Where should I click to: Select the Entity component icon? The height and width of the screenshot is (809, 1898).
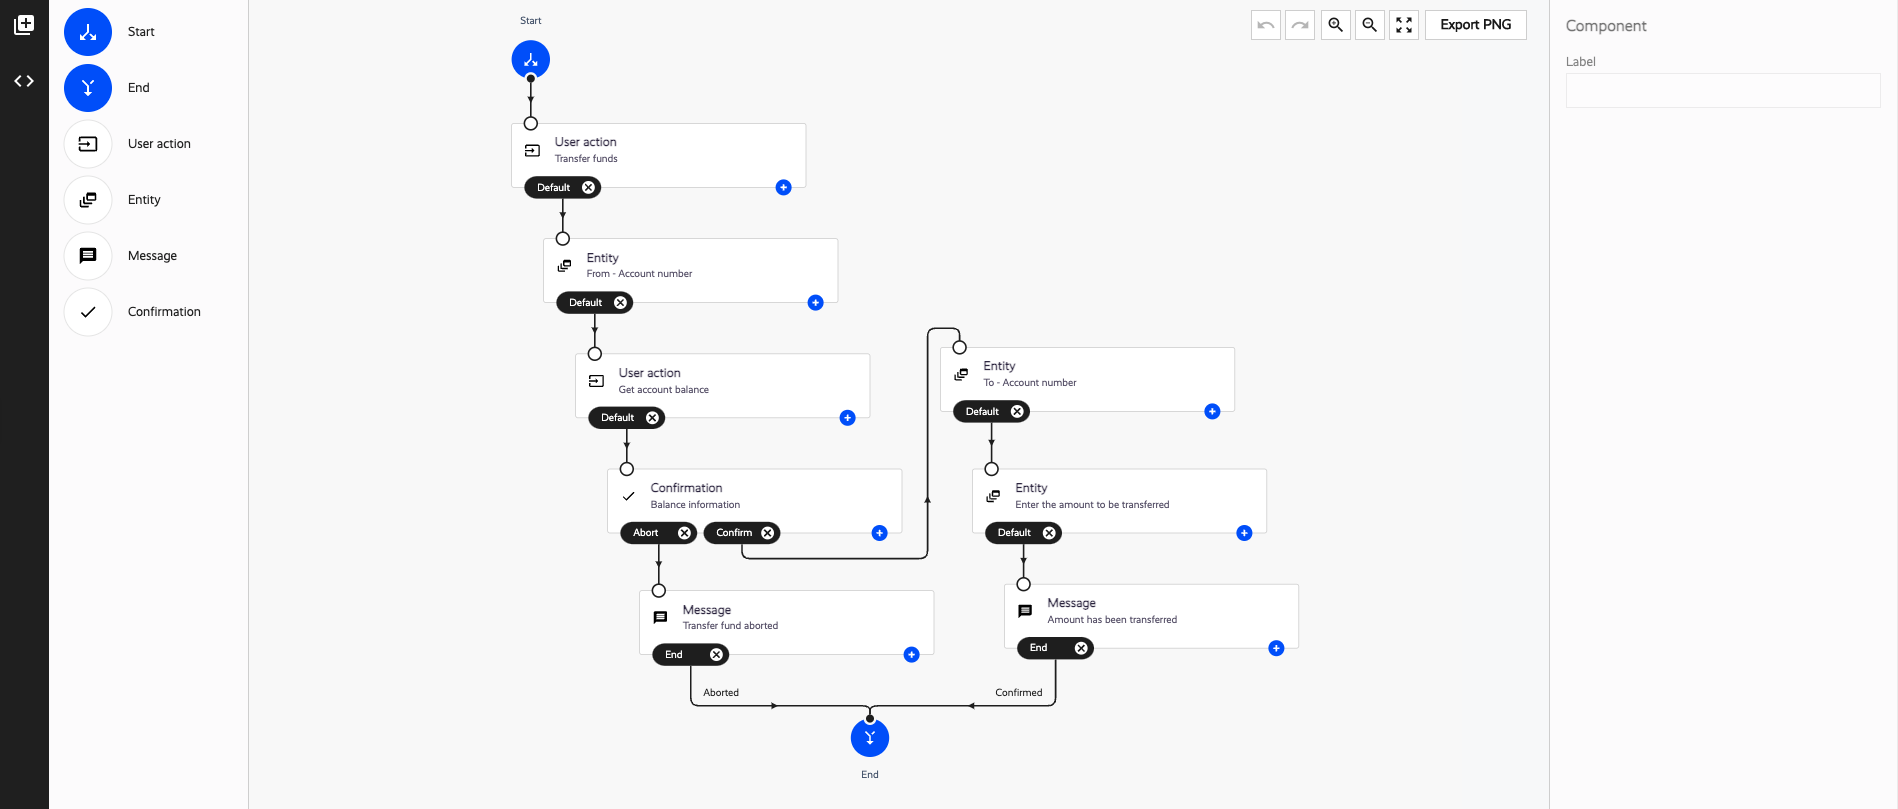[x=87, y=199]
